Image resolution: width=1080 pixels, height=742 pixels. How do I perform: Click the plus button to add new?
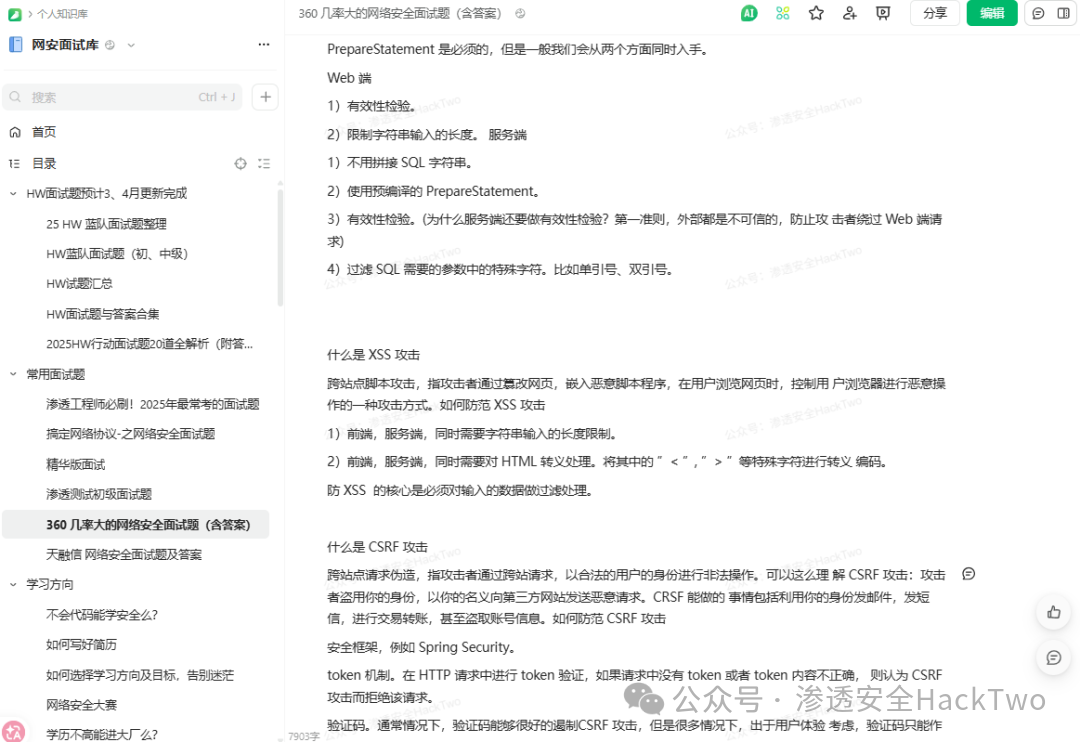(265, 97)
